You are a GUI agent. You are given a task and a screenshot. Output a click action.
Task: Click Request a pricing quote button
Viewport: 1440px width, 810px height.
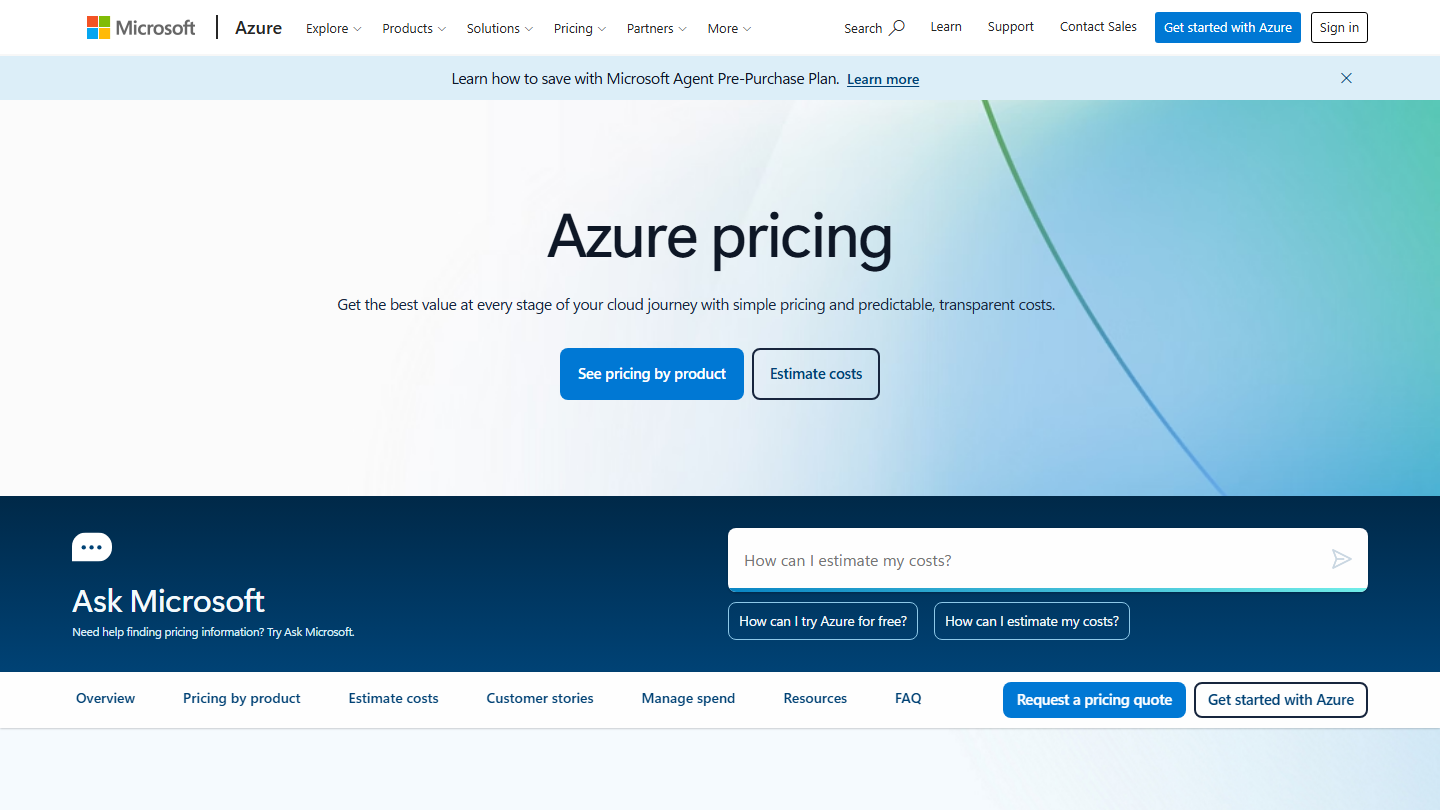pos(1094,700)
